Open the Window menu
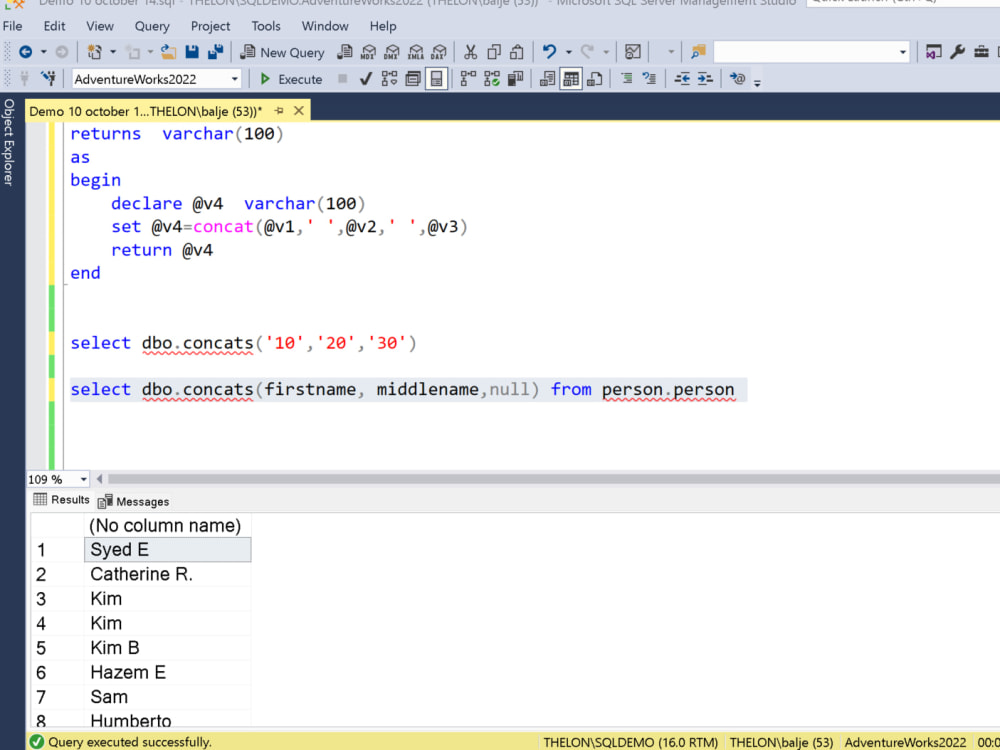 [325, 26]
